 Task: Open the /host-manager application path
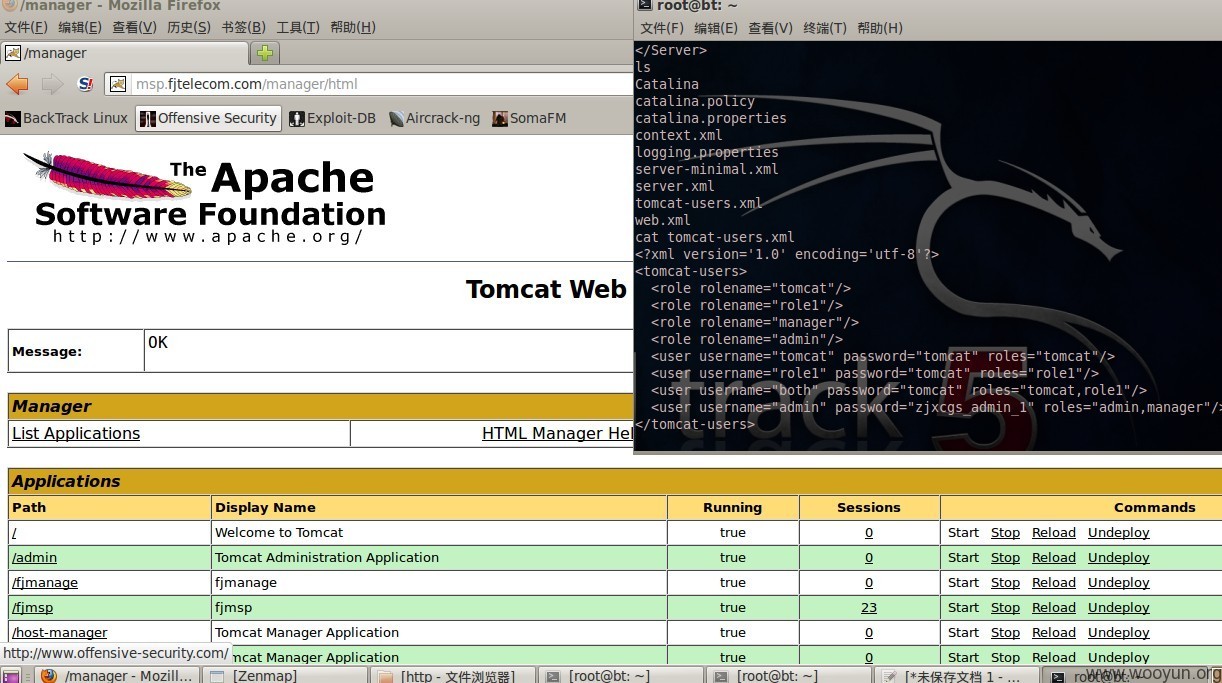coord(59,633)
